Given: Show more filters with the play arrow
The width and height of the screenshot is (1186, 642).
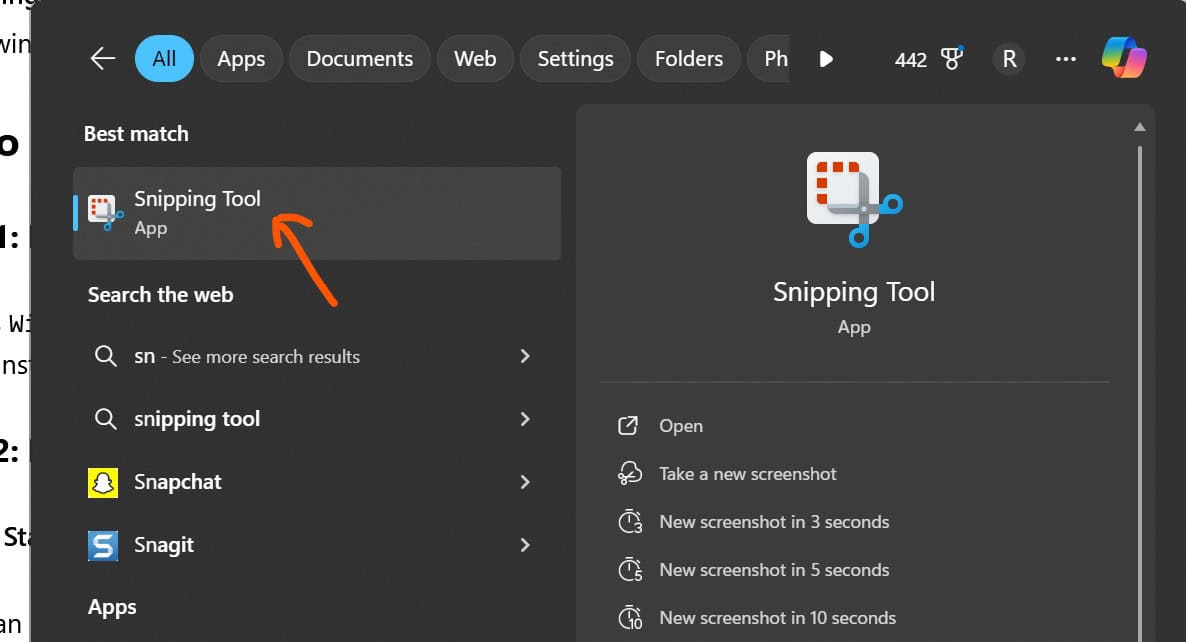Looking at the screenshot, I should [826, 59].
